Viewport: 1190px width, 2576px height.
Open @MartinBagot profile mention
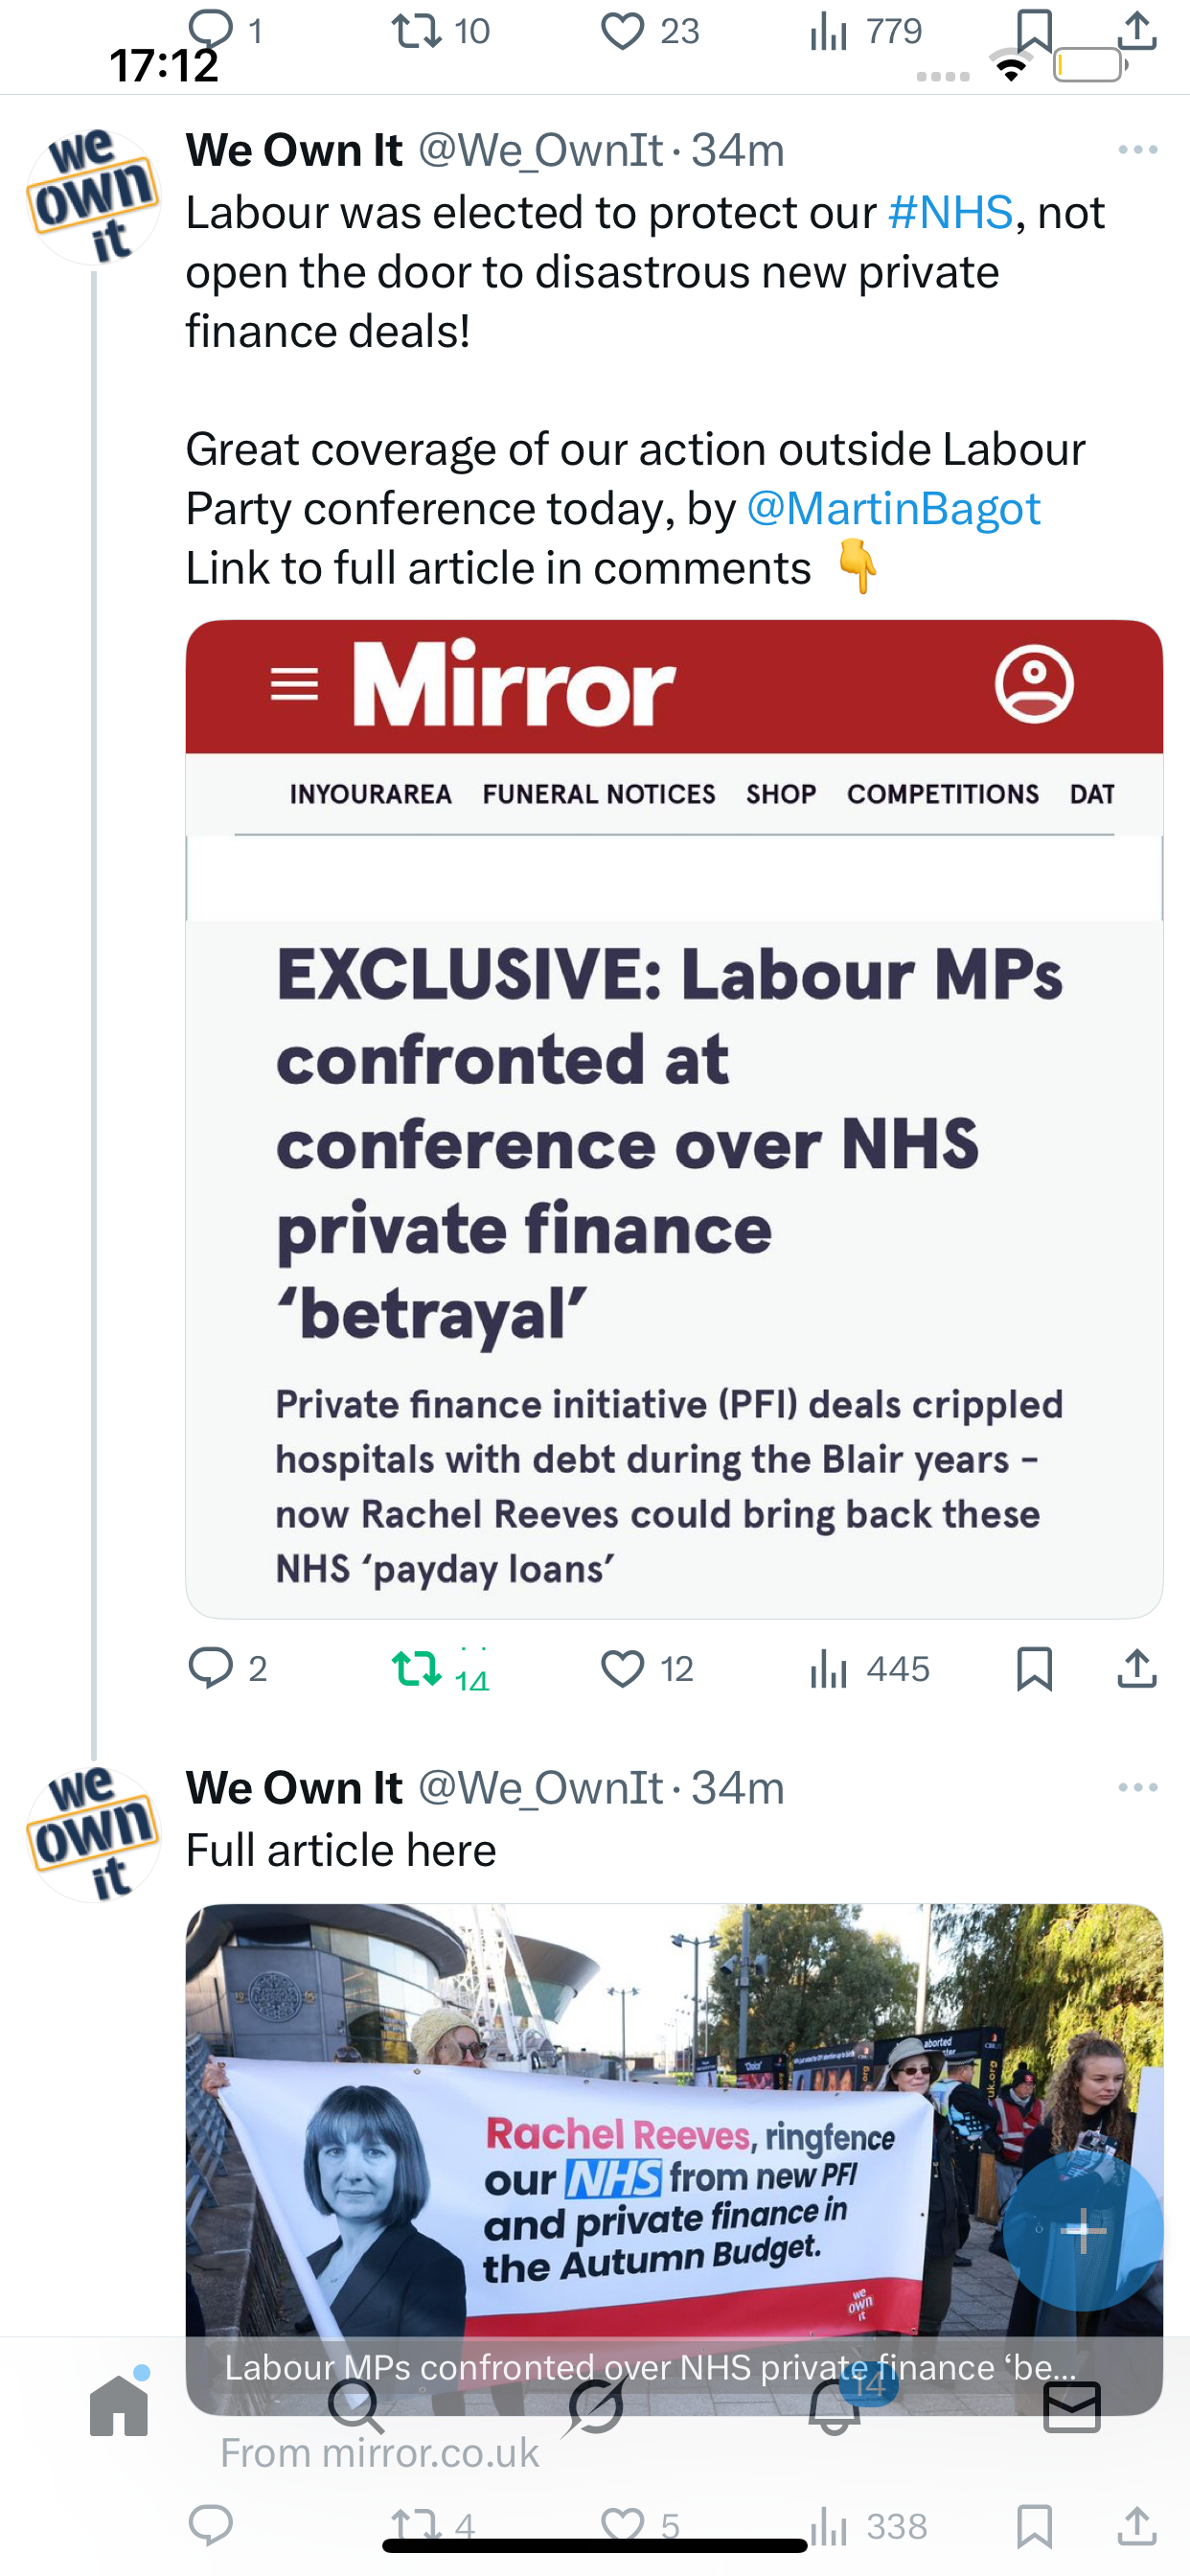[893, 509]
